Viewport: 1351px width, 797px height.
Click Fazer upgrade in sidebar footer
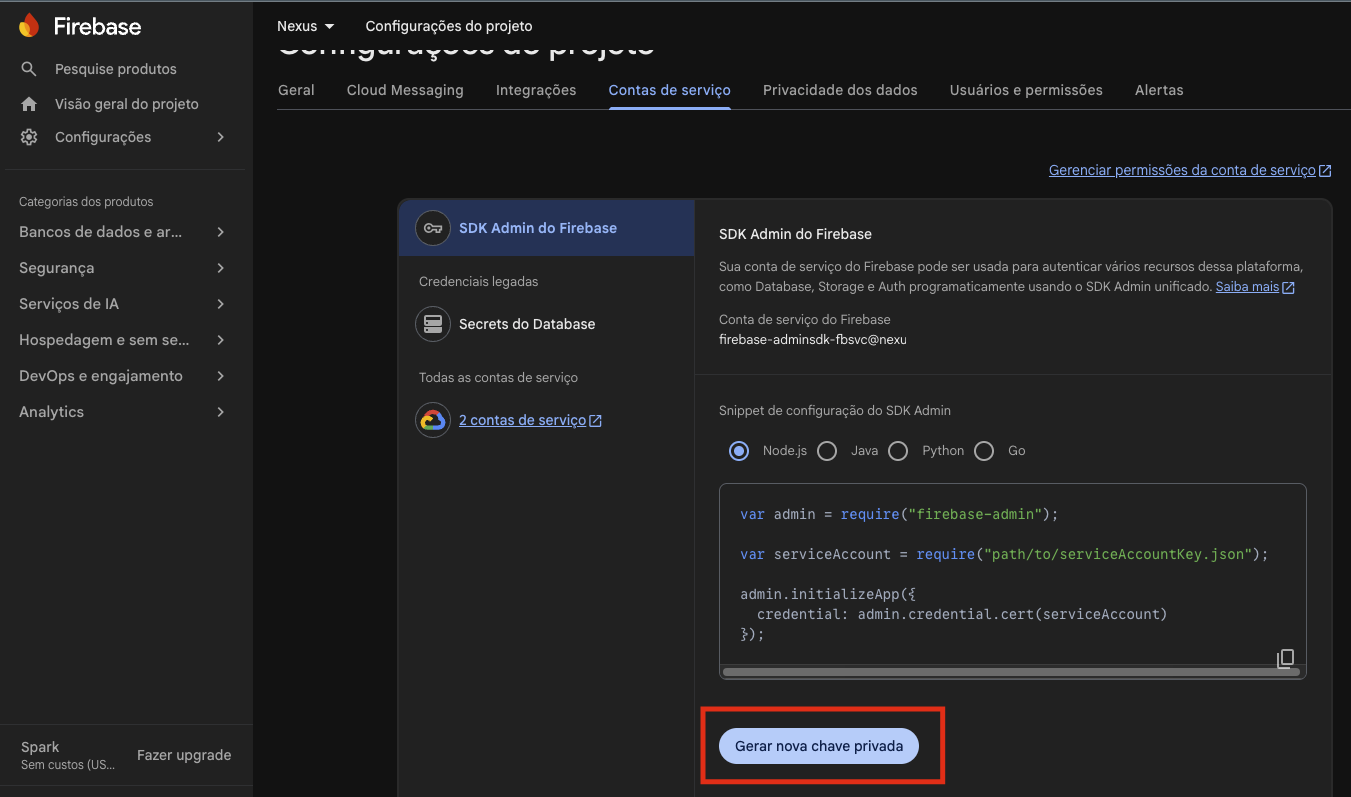184,756
